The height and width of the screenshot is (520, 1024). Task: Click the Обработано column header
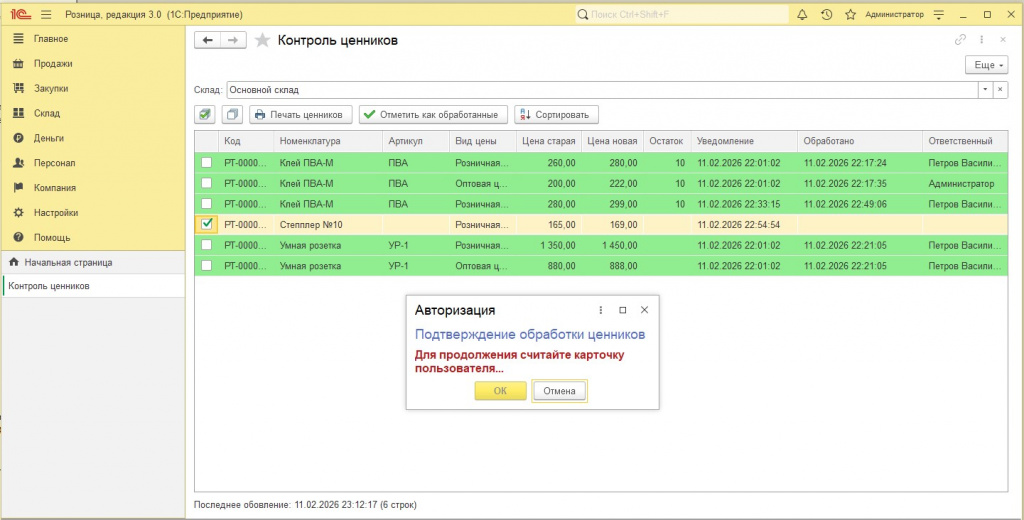click(860, 141)
